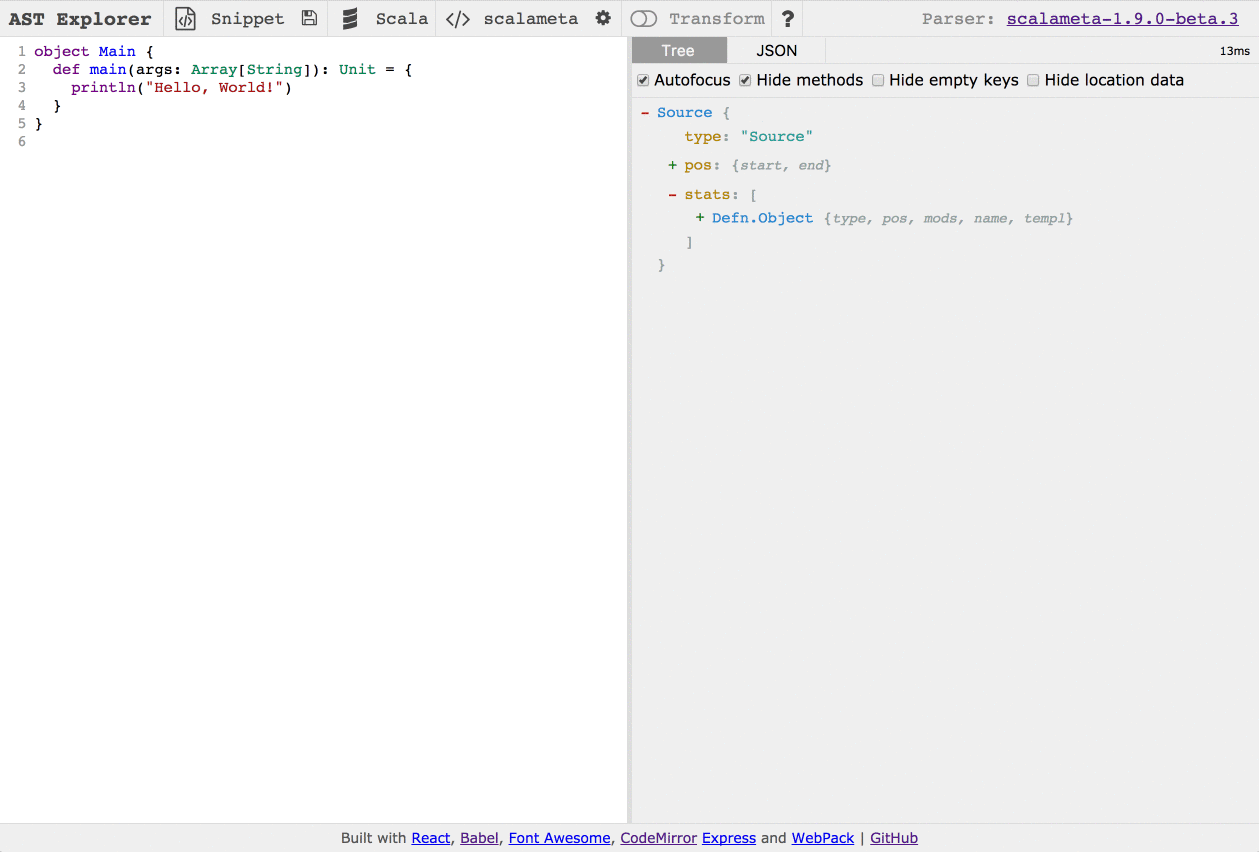This screenshot has width=1259, height=852.
Task: Open the WebPack link
Action: coord(823,838)
